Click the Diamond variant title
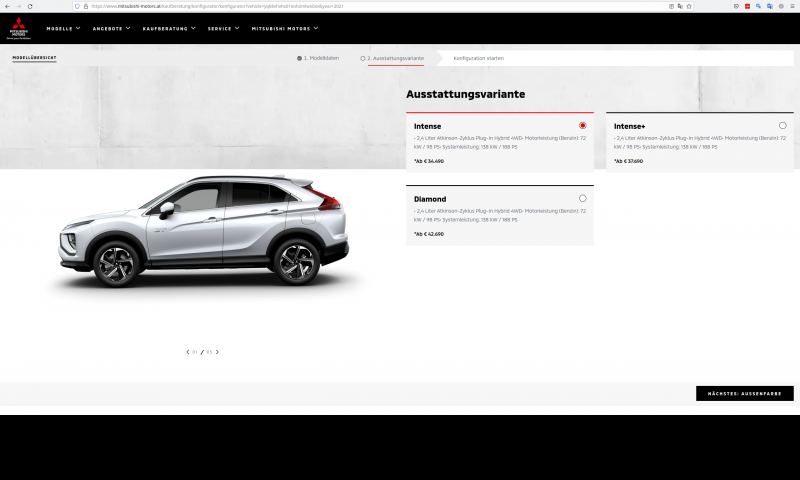800x480 pixels. [430, 199]
